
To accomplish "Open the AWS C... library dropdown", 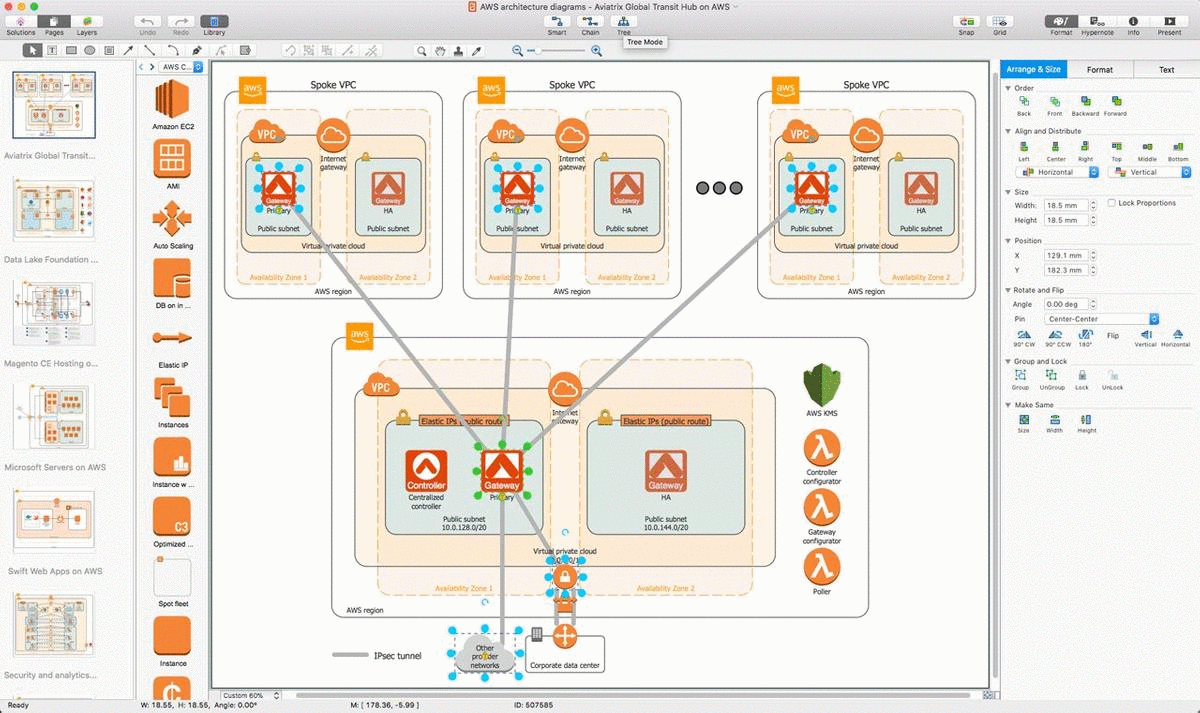I will (182, 67).
